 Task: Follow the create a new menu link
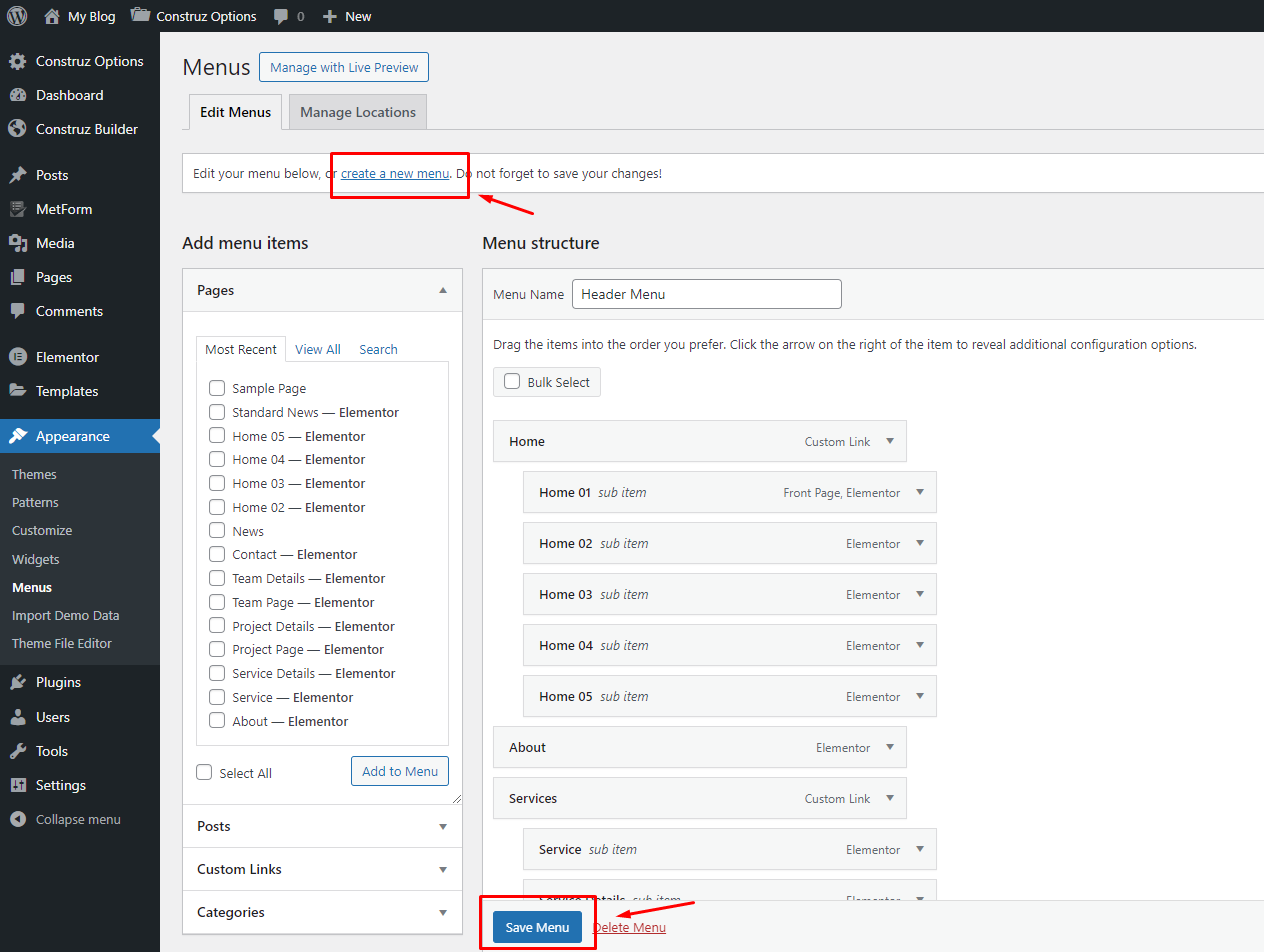395,173
